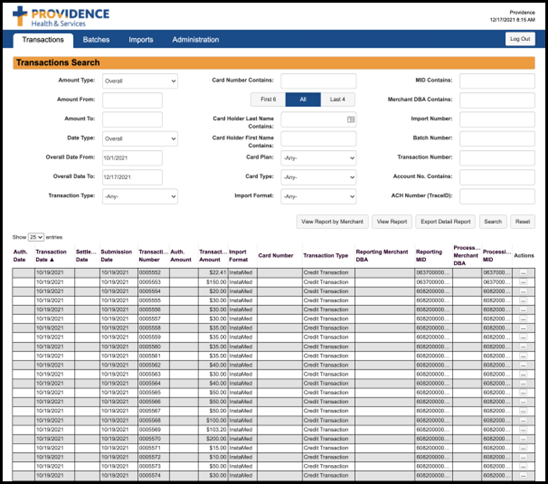Open the Card Type dropdown
This screenshot has width=548, height=484.
coord(318,177)
